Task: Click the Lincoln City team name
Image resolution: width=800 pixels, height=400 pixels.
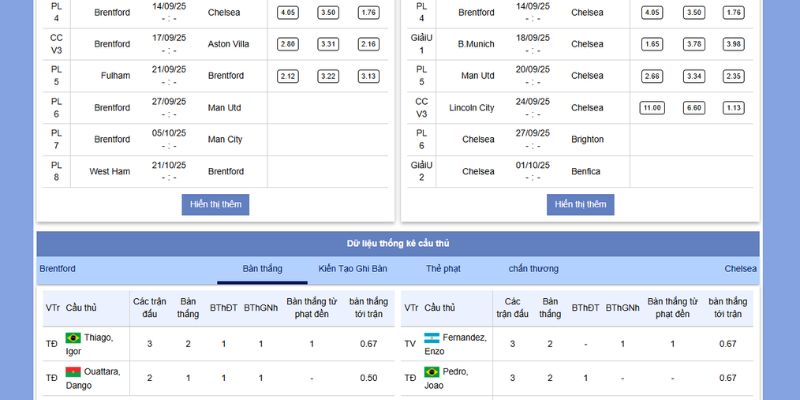Action: [x=472, y=108]
